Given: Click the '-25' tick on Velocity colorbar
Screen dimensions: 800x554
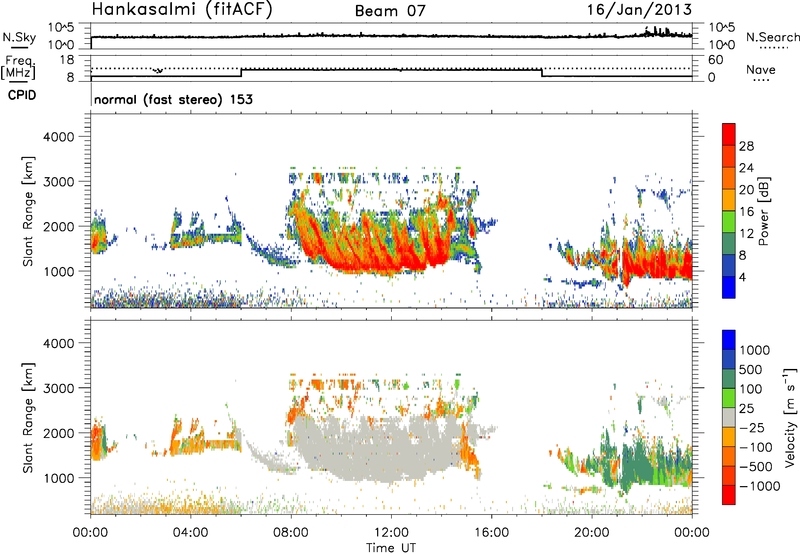Looking at the screenshot, I should pos(754,428).
